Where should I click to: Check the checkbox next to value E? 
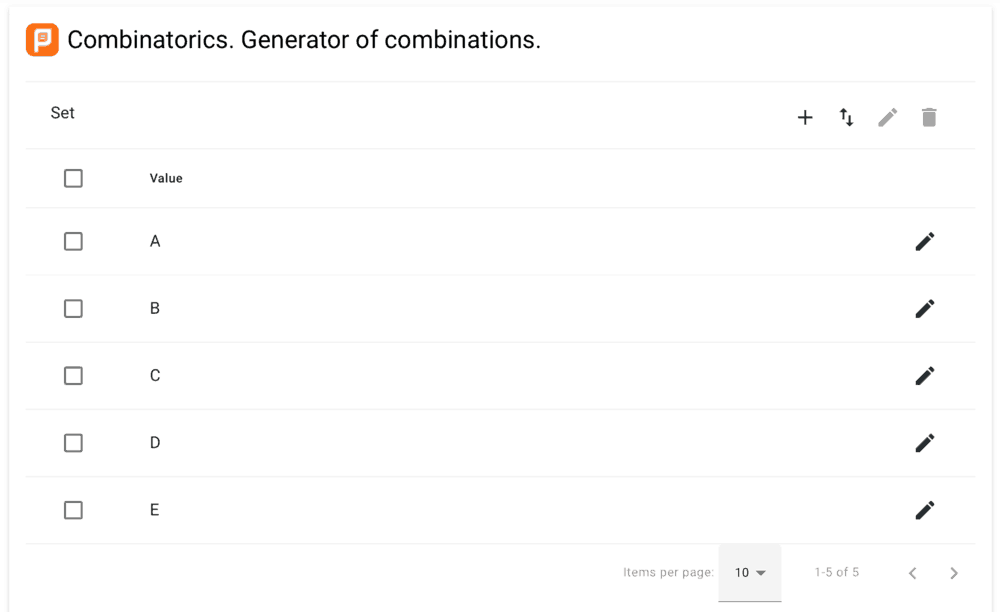point(73,509)
